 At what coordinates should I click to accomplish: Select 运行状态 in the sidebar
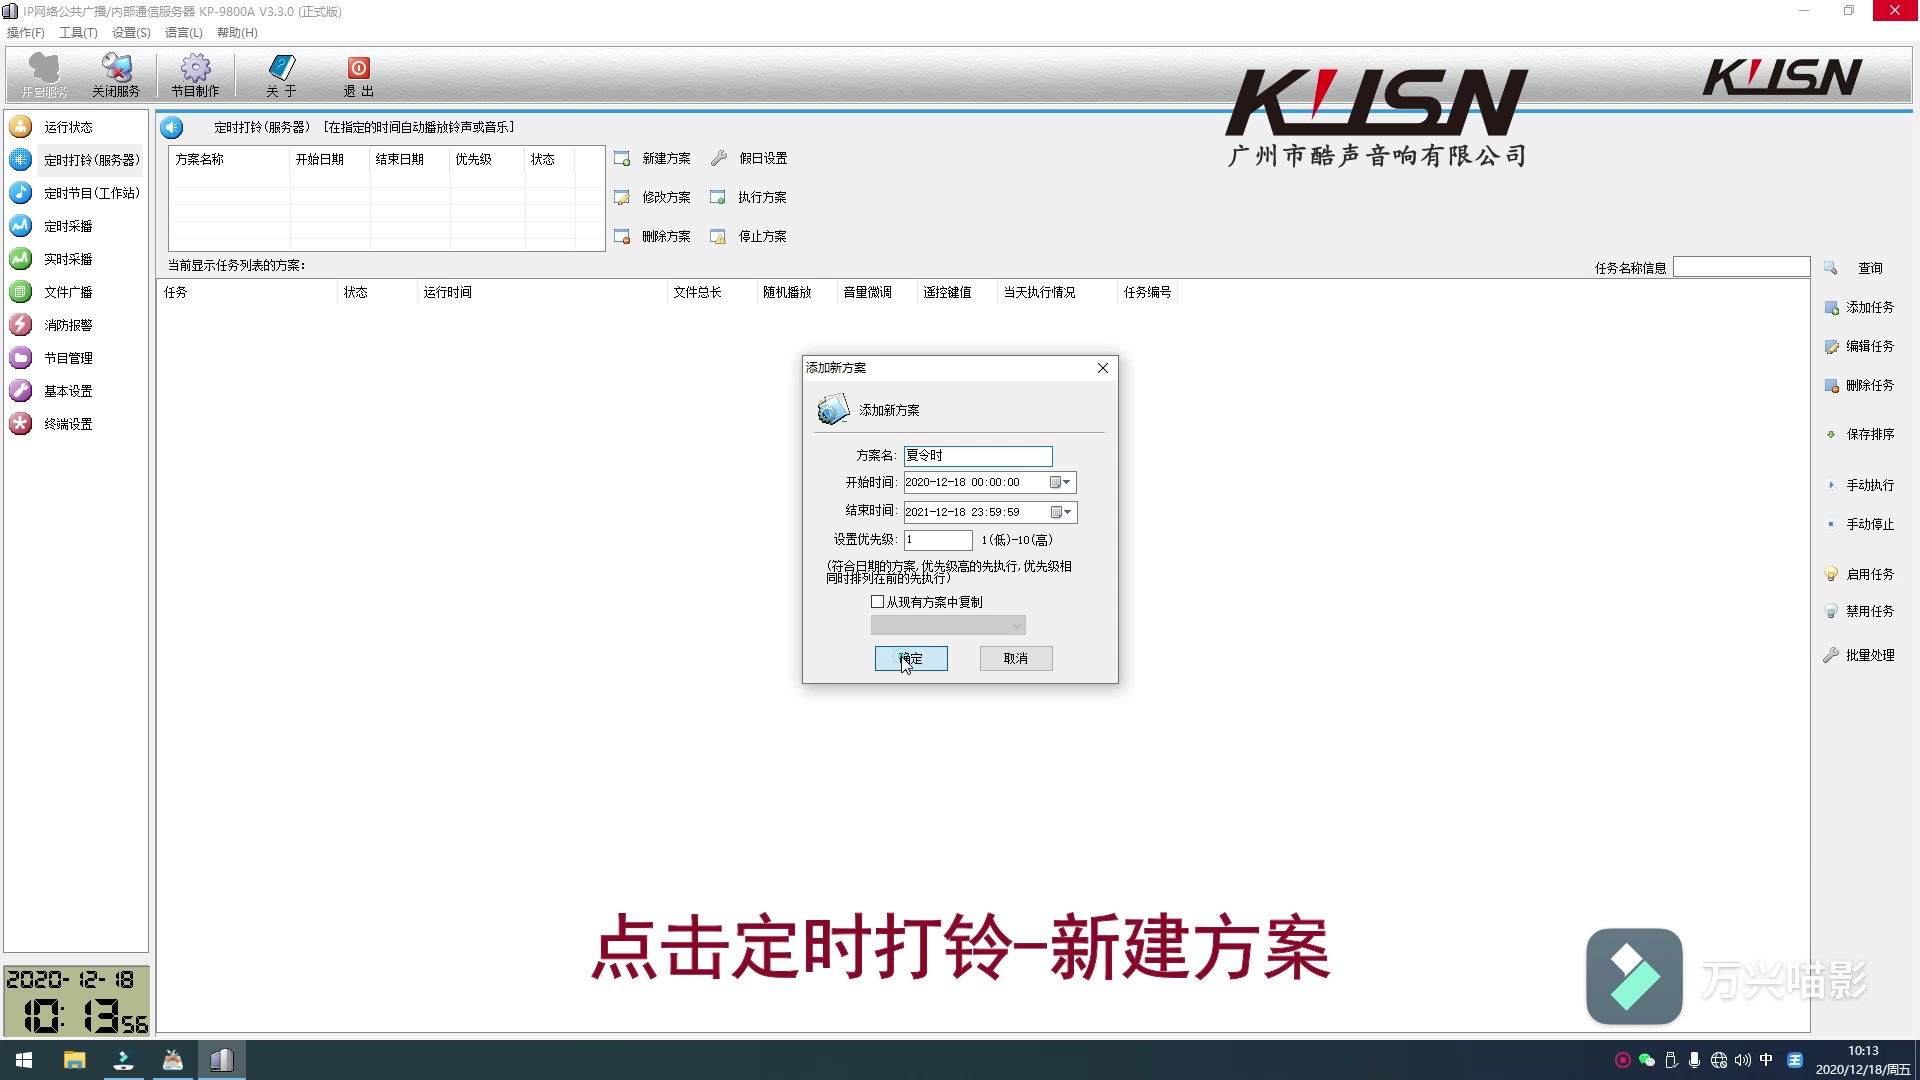tap(68, 127)
